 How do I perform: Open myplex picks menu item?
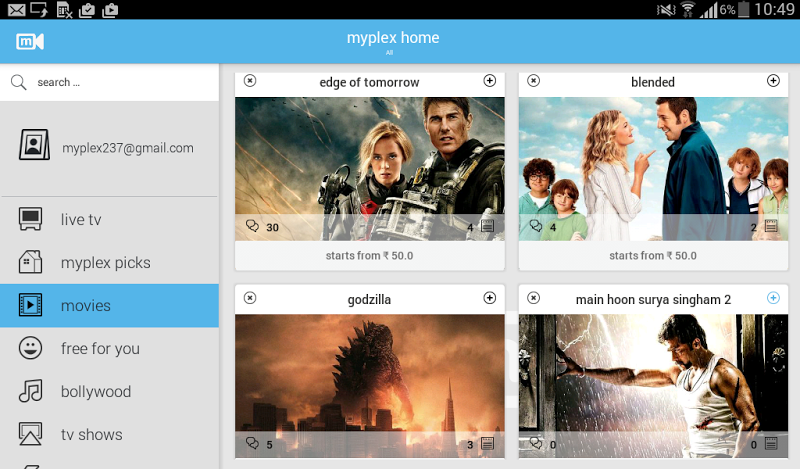[x=109, y=262]
